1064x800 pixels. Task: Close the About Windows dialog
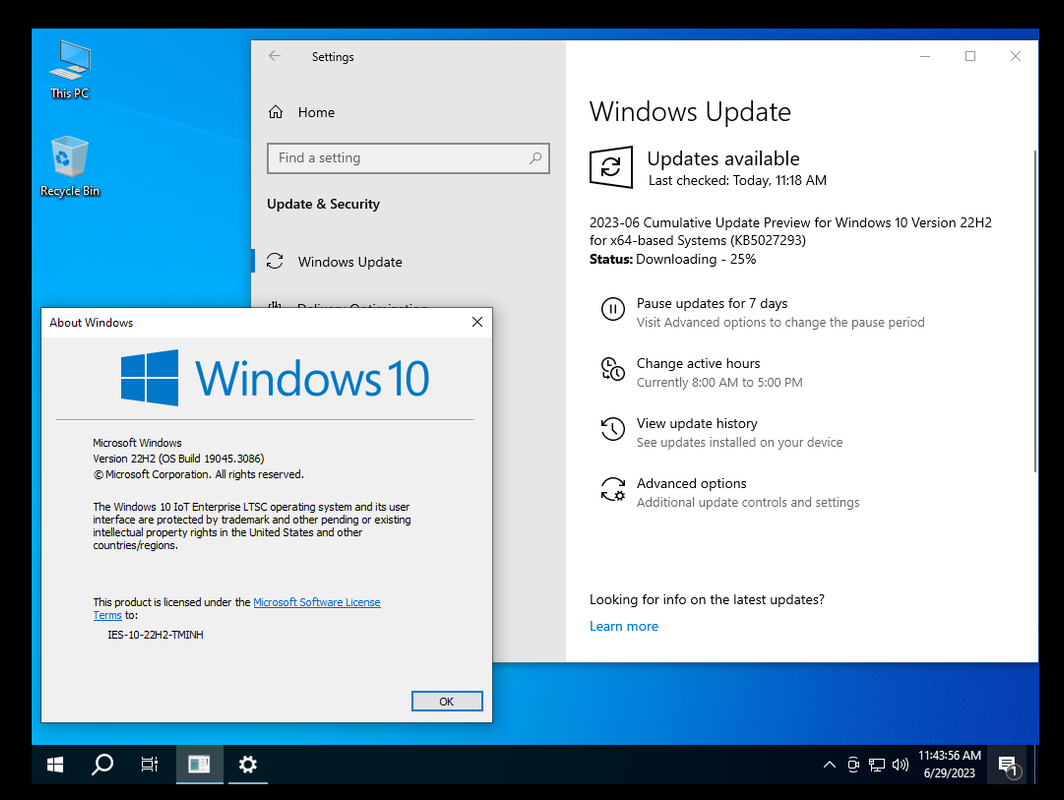tap(477, 322)
